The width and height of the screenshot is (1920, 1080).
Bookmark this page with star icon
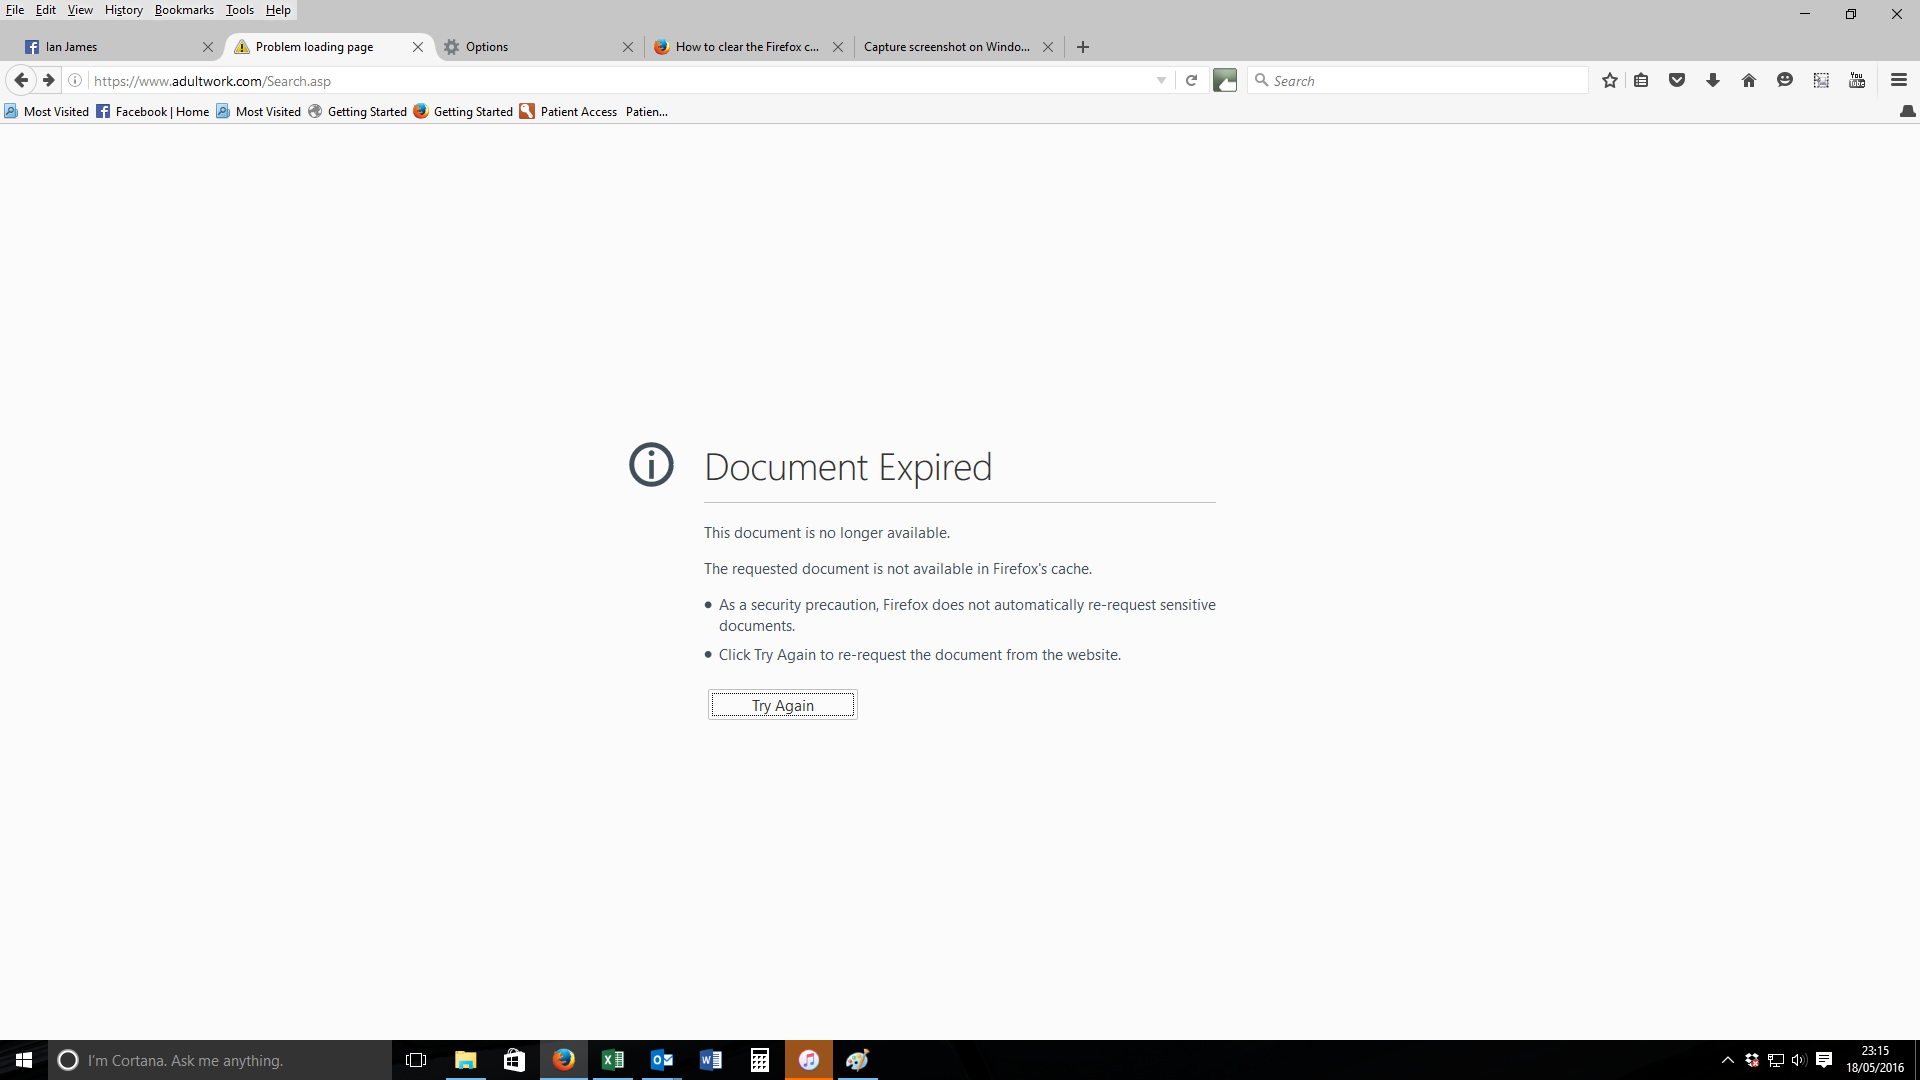[x=1609, y=80]
